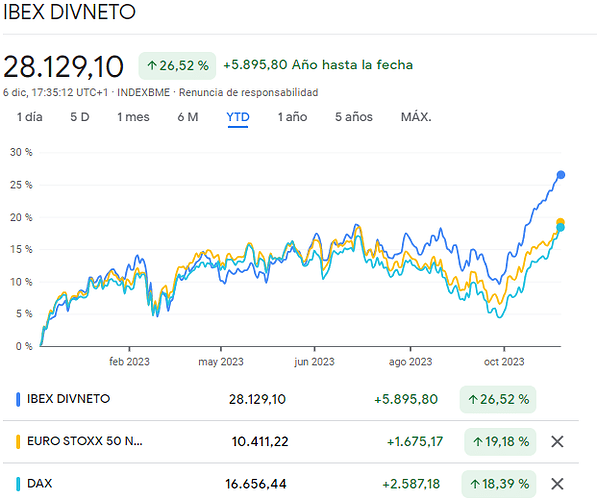
Task: Switch to 6 M range
Action: 188,117
